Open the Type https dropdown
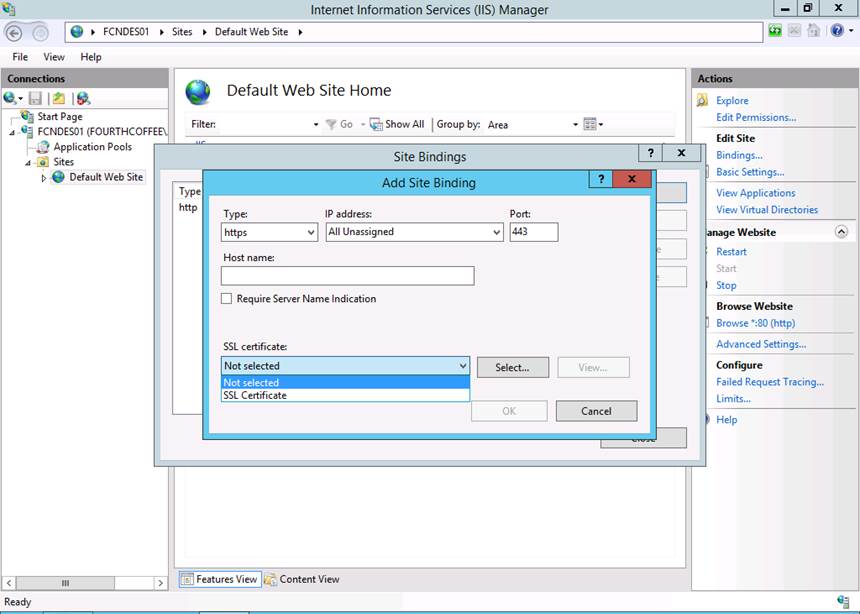 click(x=269, y=232)
